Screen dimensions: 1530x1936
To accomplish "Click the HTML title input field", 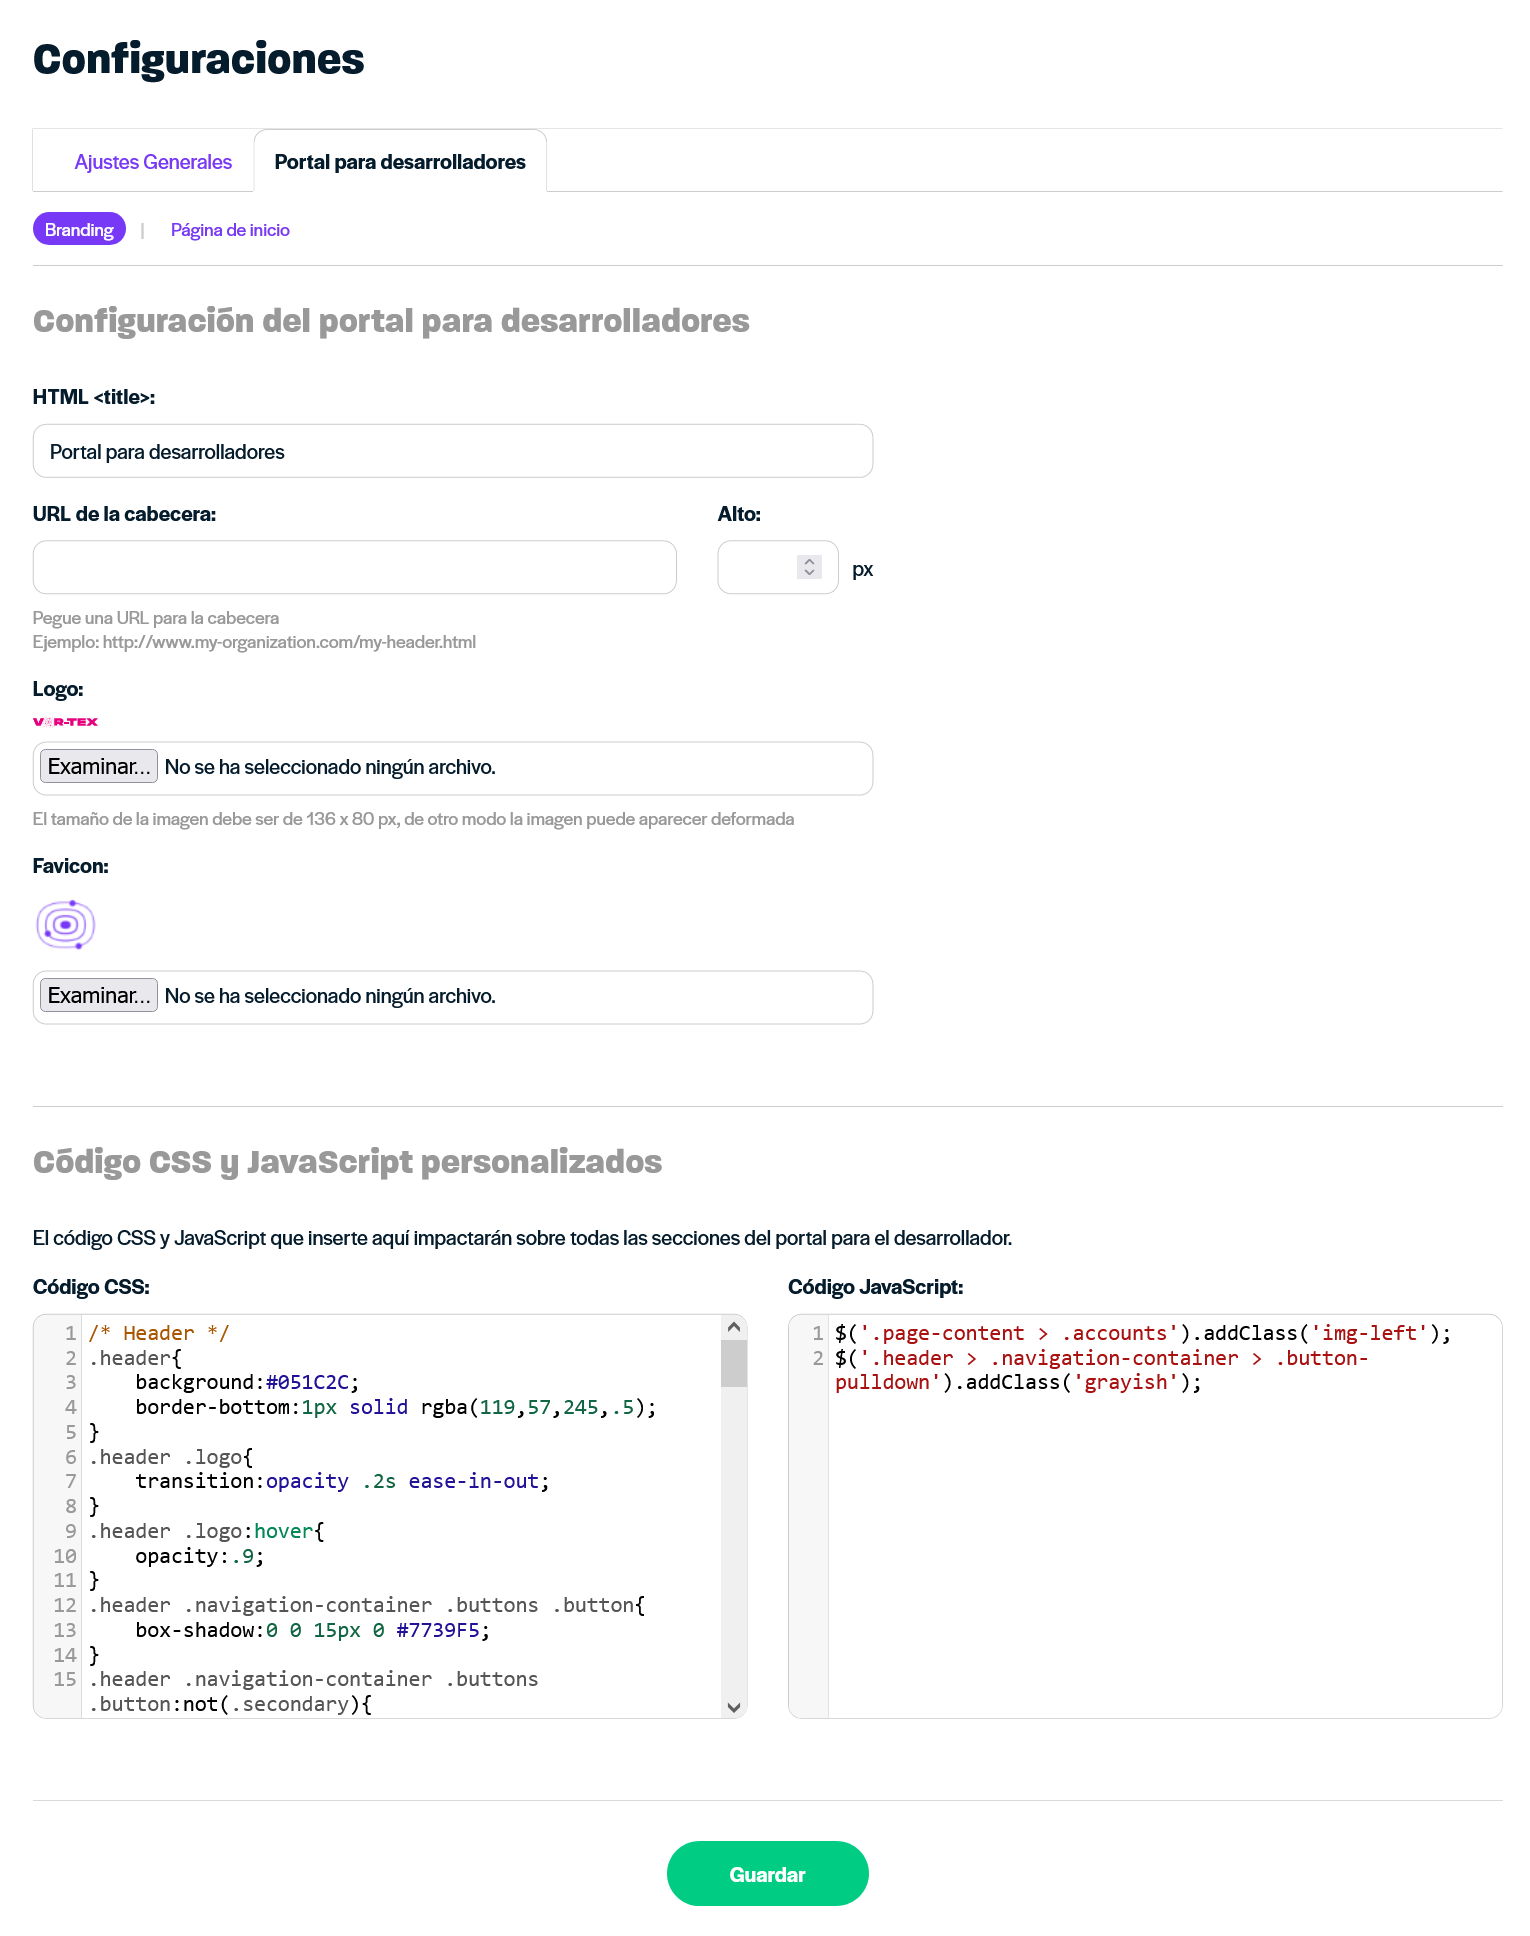I will pos(453,451).
